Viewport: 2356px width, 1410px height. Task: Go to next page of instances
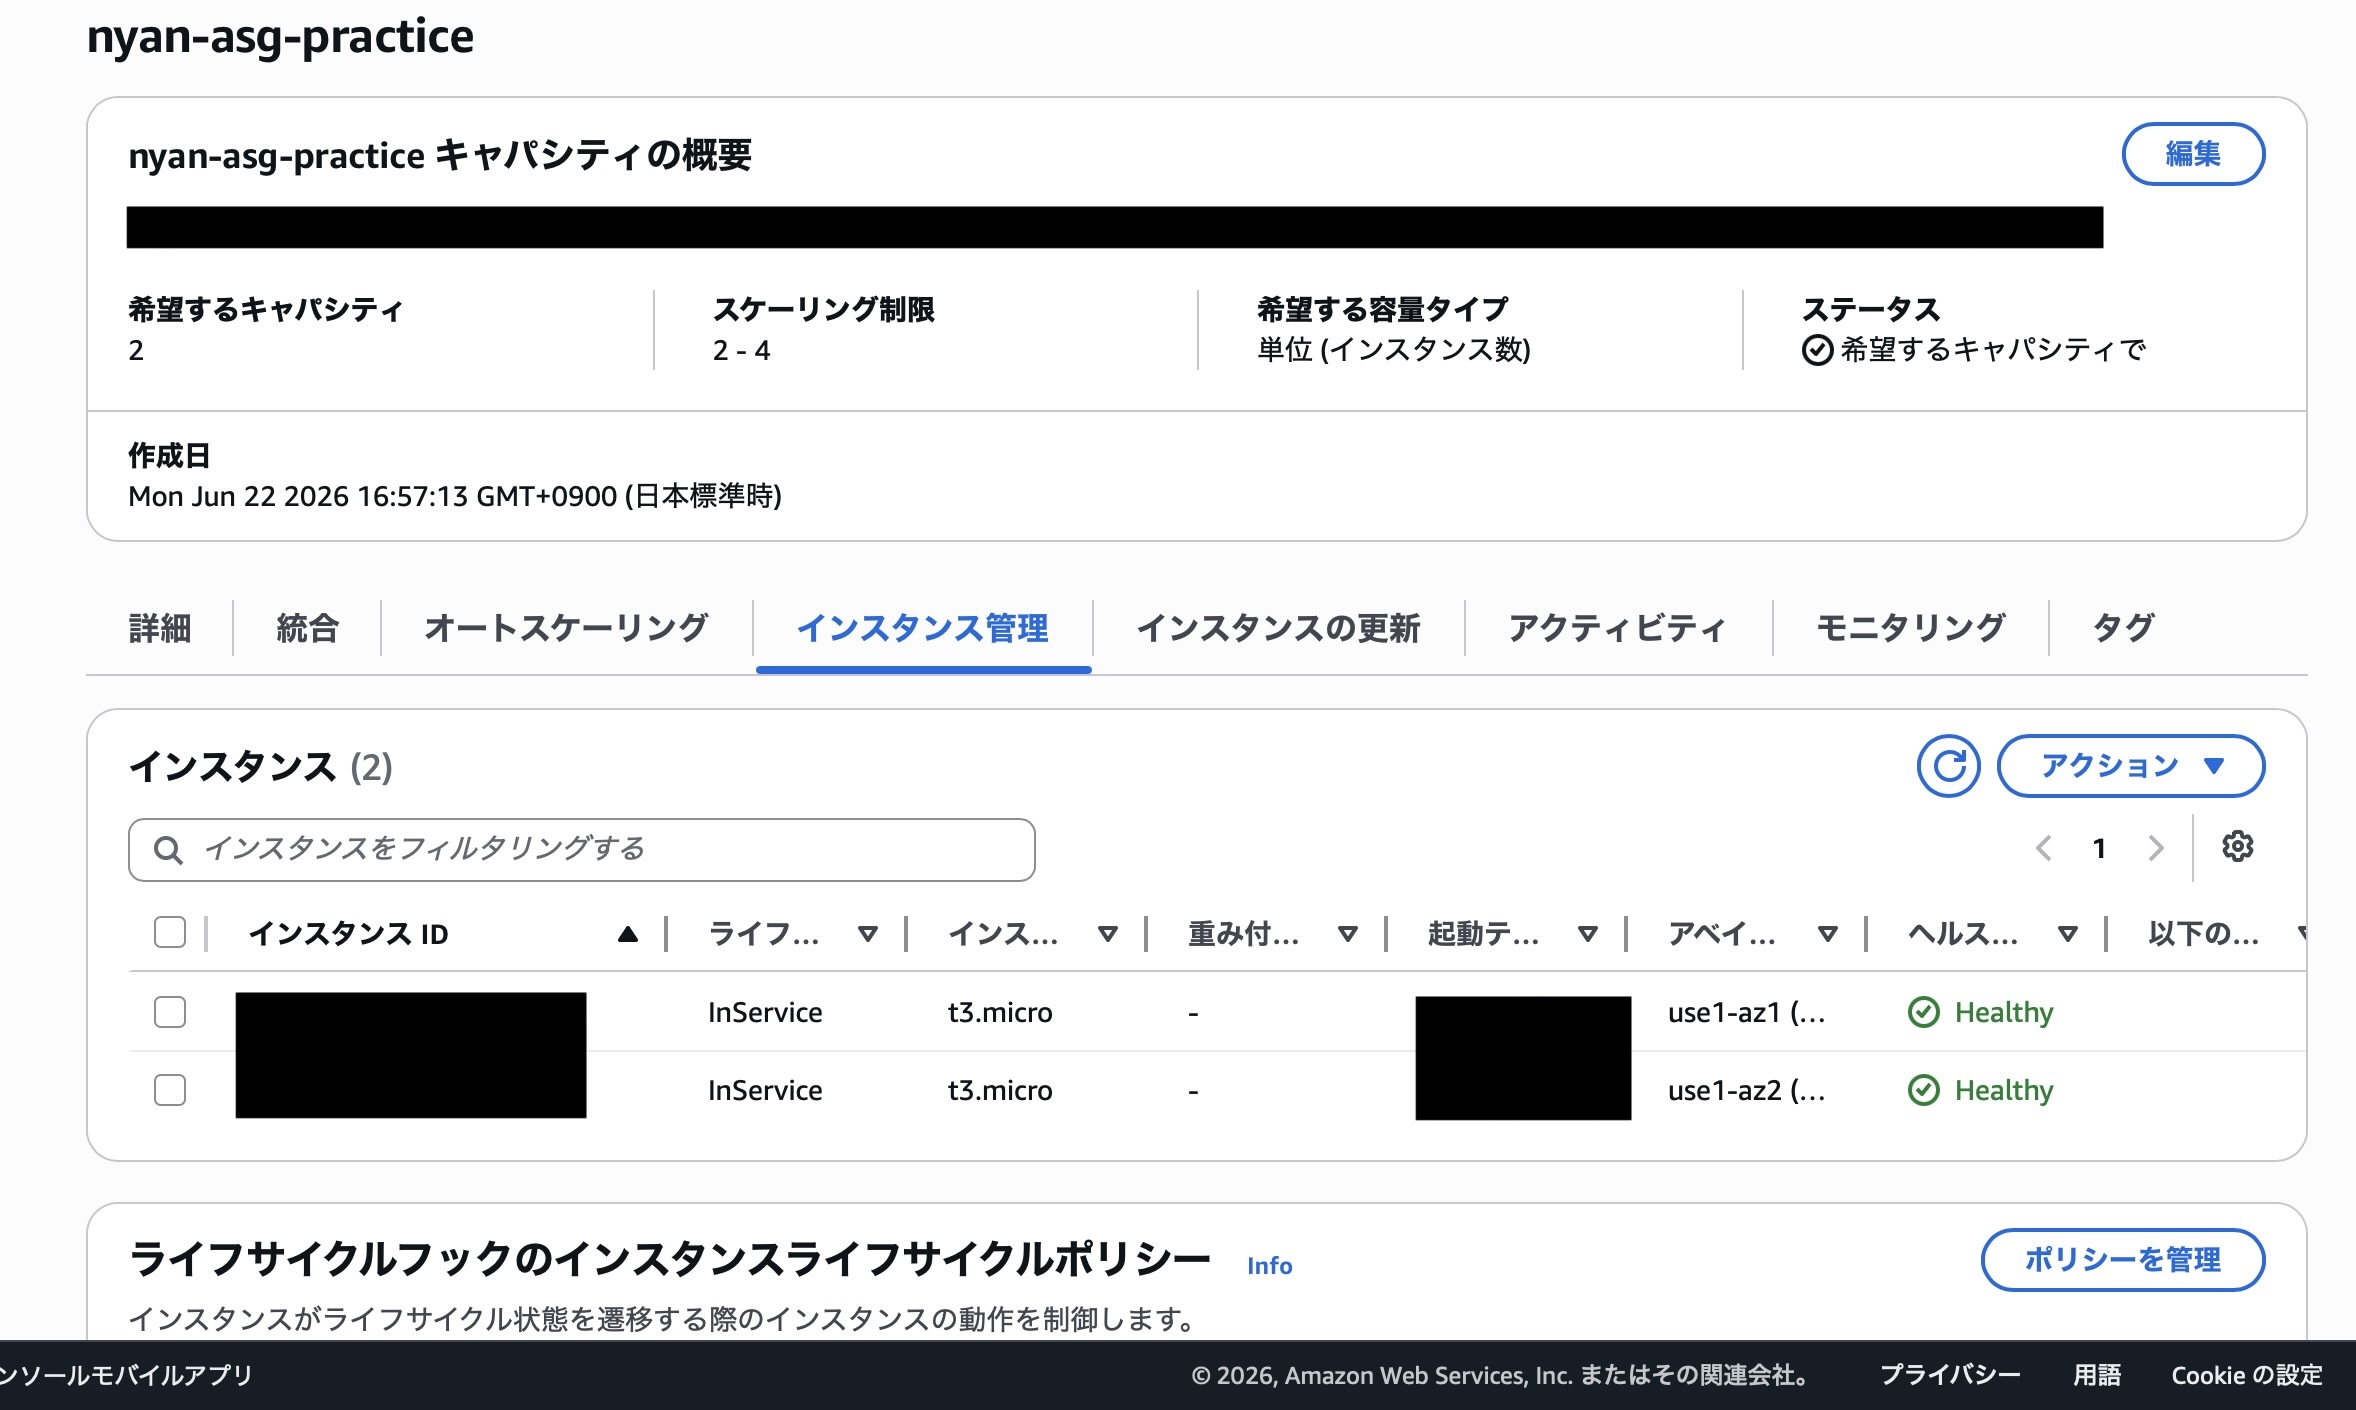(x=2156, y=848)
